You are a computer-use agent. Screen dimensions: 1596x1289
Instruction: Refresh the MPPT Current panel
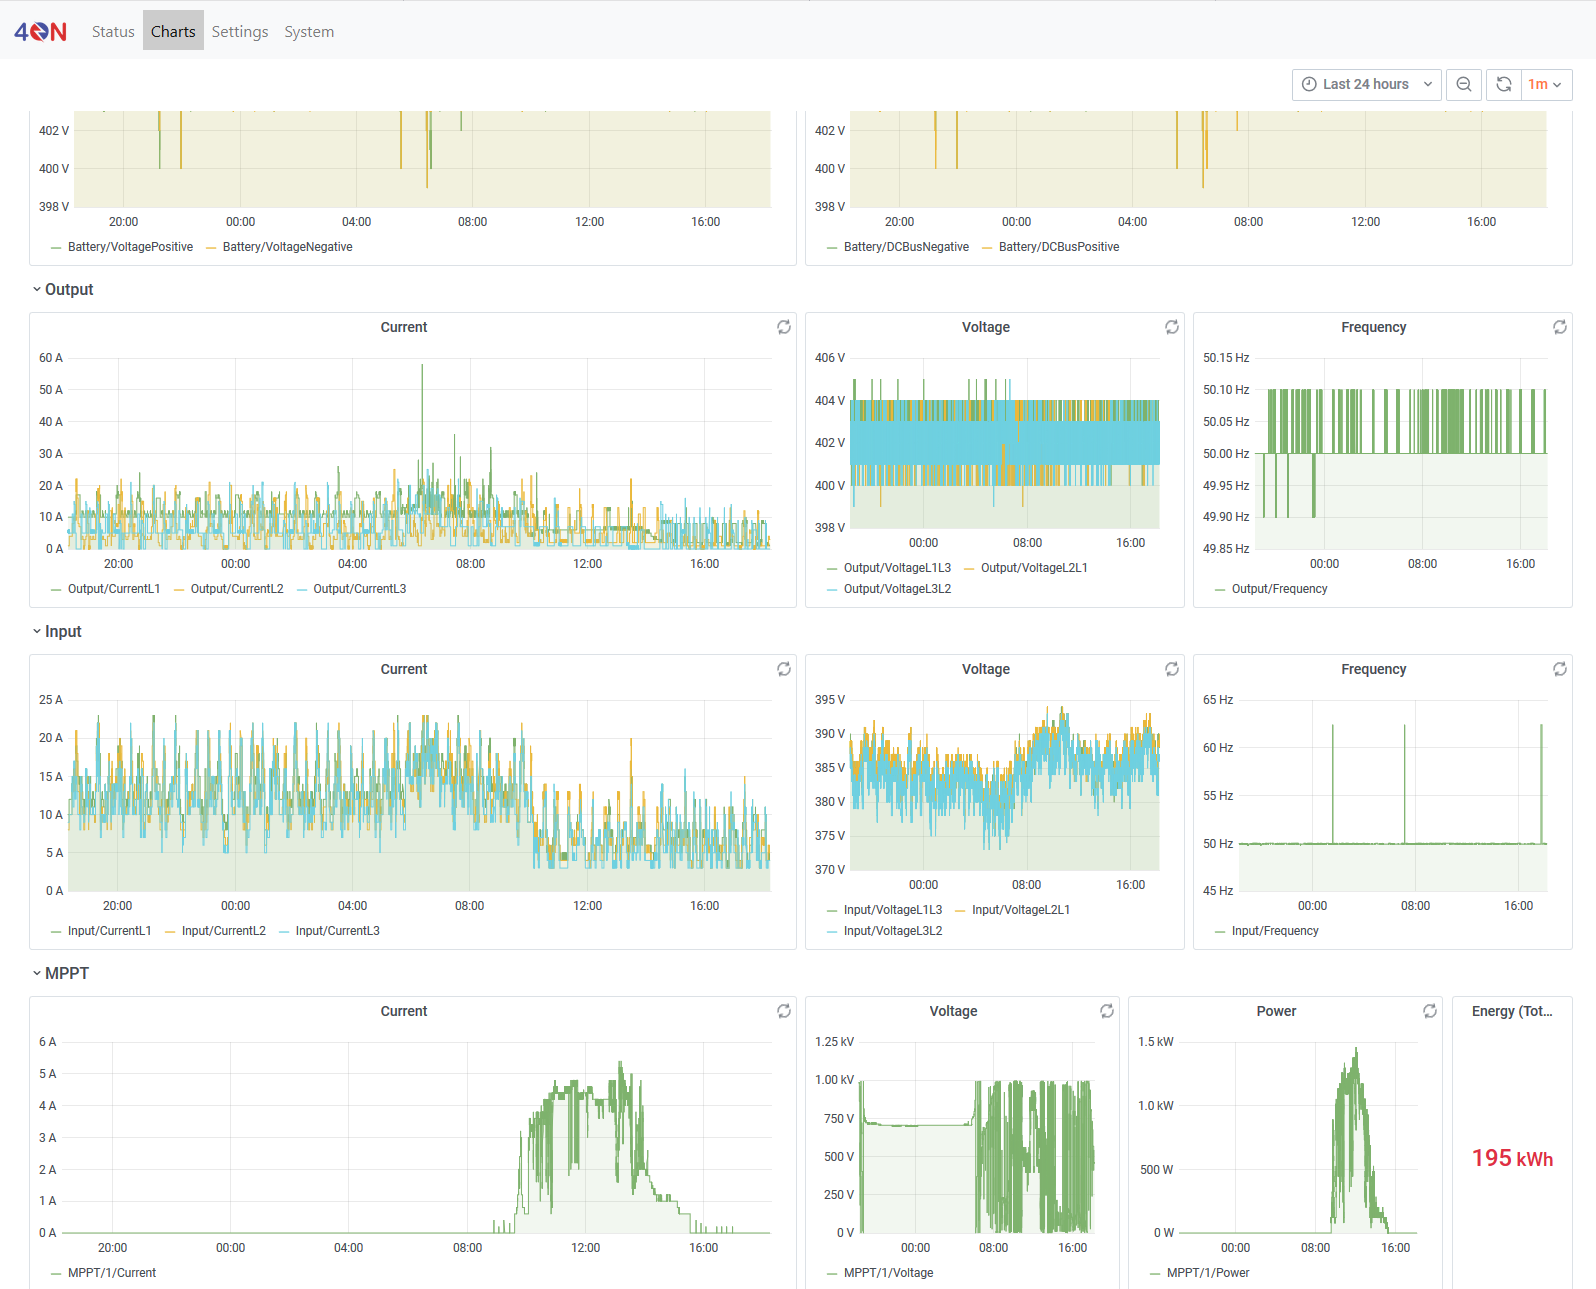coord(784,1011)
